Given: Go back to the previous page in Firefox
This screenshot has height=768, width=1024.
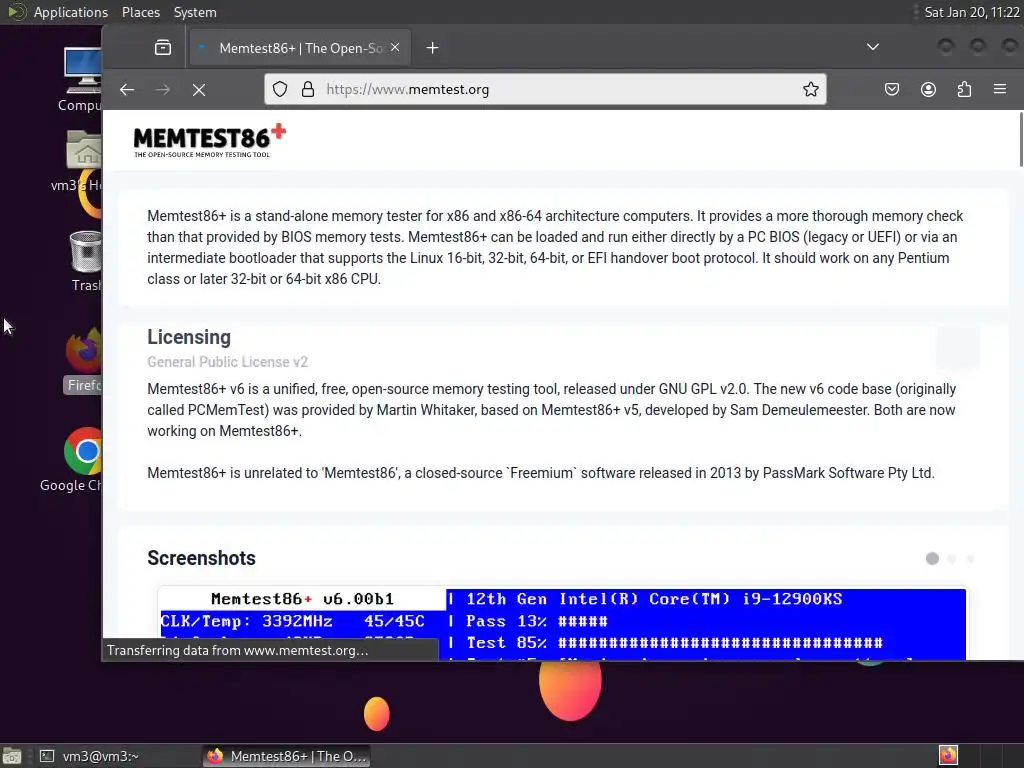Looking at the screenshot, I should (x=127, y=89).
